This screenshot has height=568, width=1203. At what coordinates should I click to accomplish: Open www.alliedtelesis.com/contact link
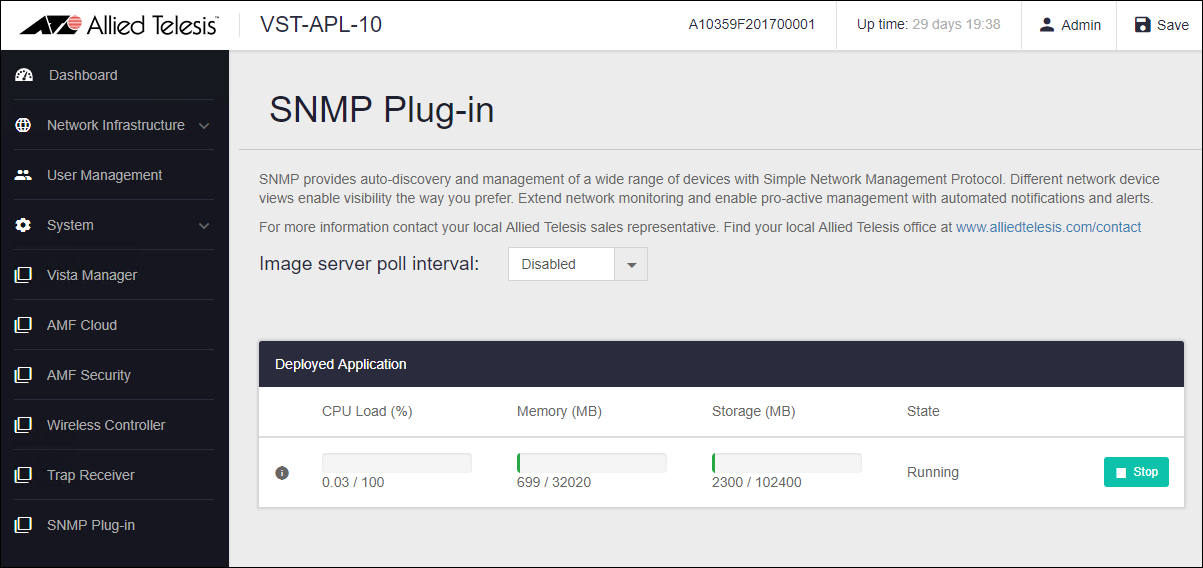point(1048,227)
